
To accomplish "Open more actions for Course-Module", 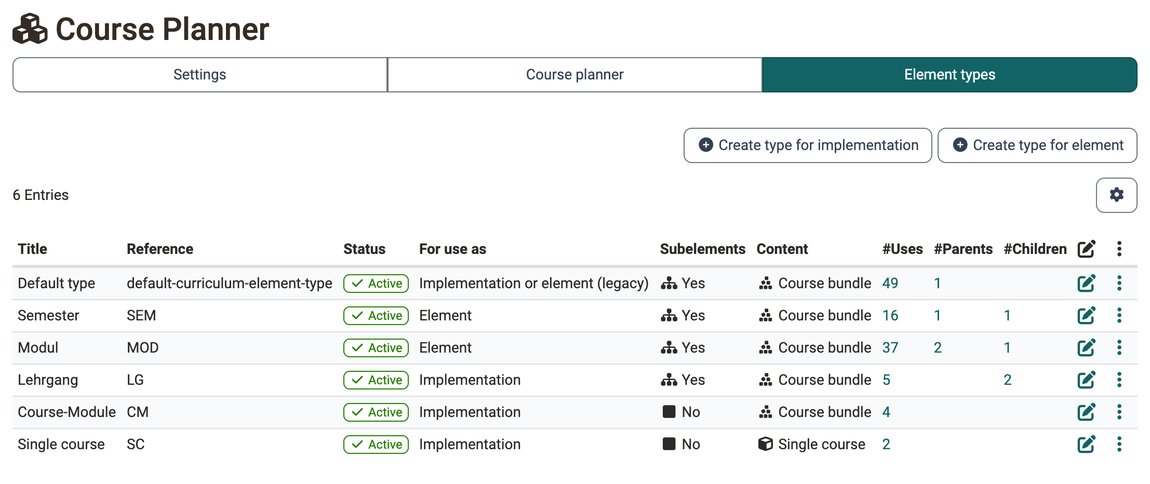I will pos(1119,412).
